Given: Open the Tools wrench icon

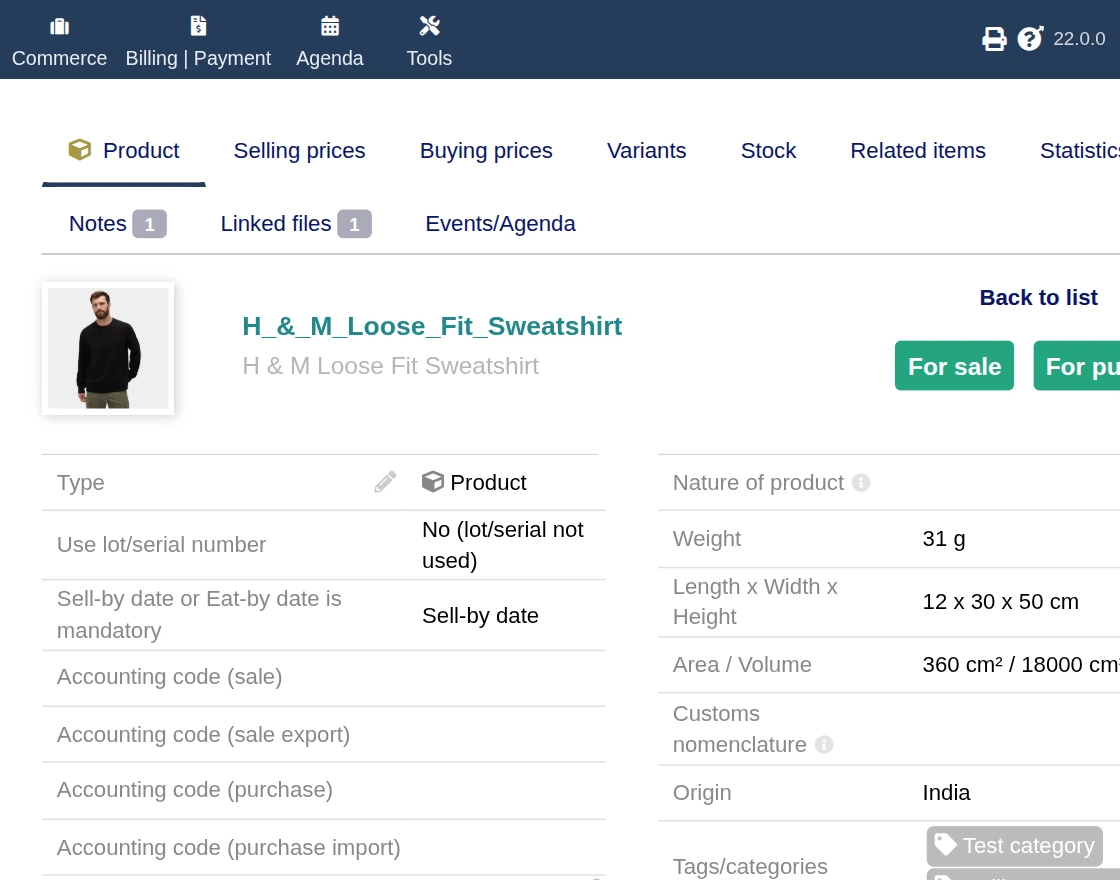Looking at the screenshot, I should point(430,26).
